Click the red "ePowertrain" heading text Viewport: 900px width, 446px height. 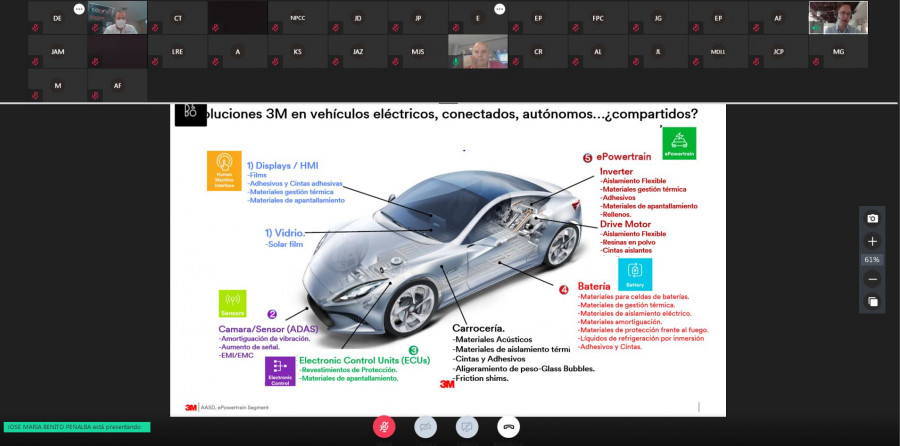623,157
